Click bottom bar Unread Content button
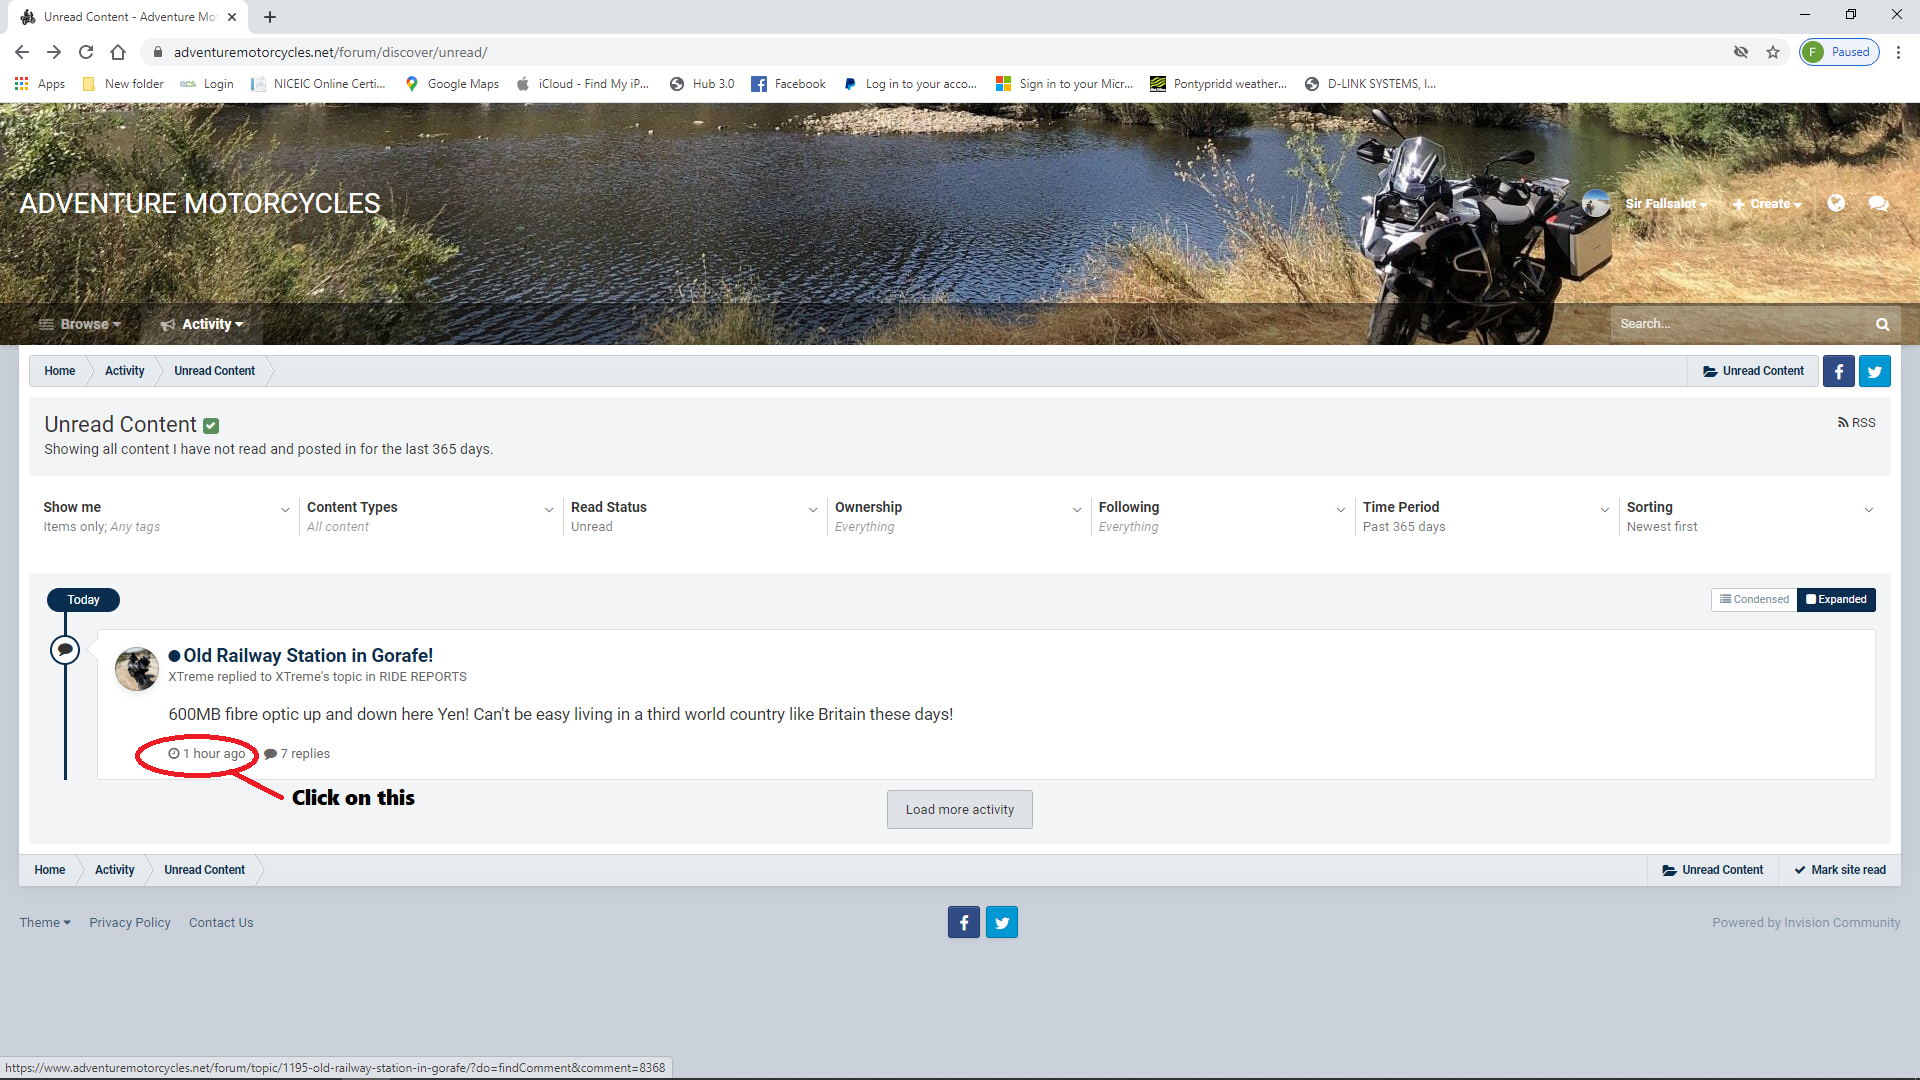This screenshot has height=1080, width=1920. coord(1713,870)
